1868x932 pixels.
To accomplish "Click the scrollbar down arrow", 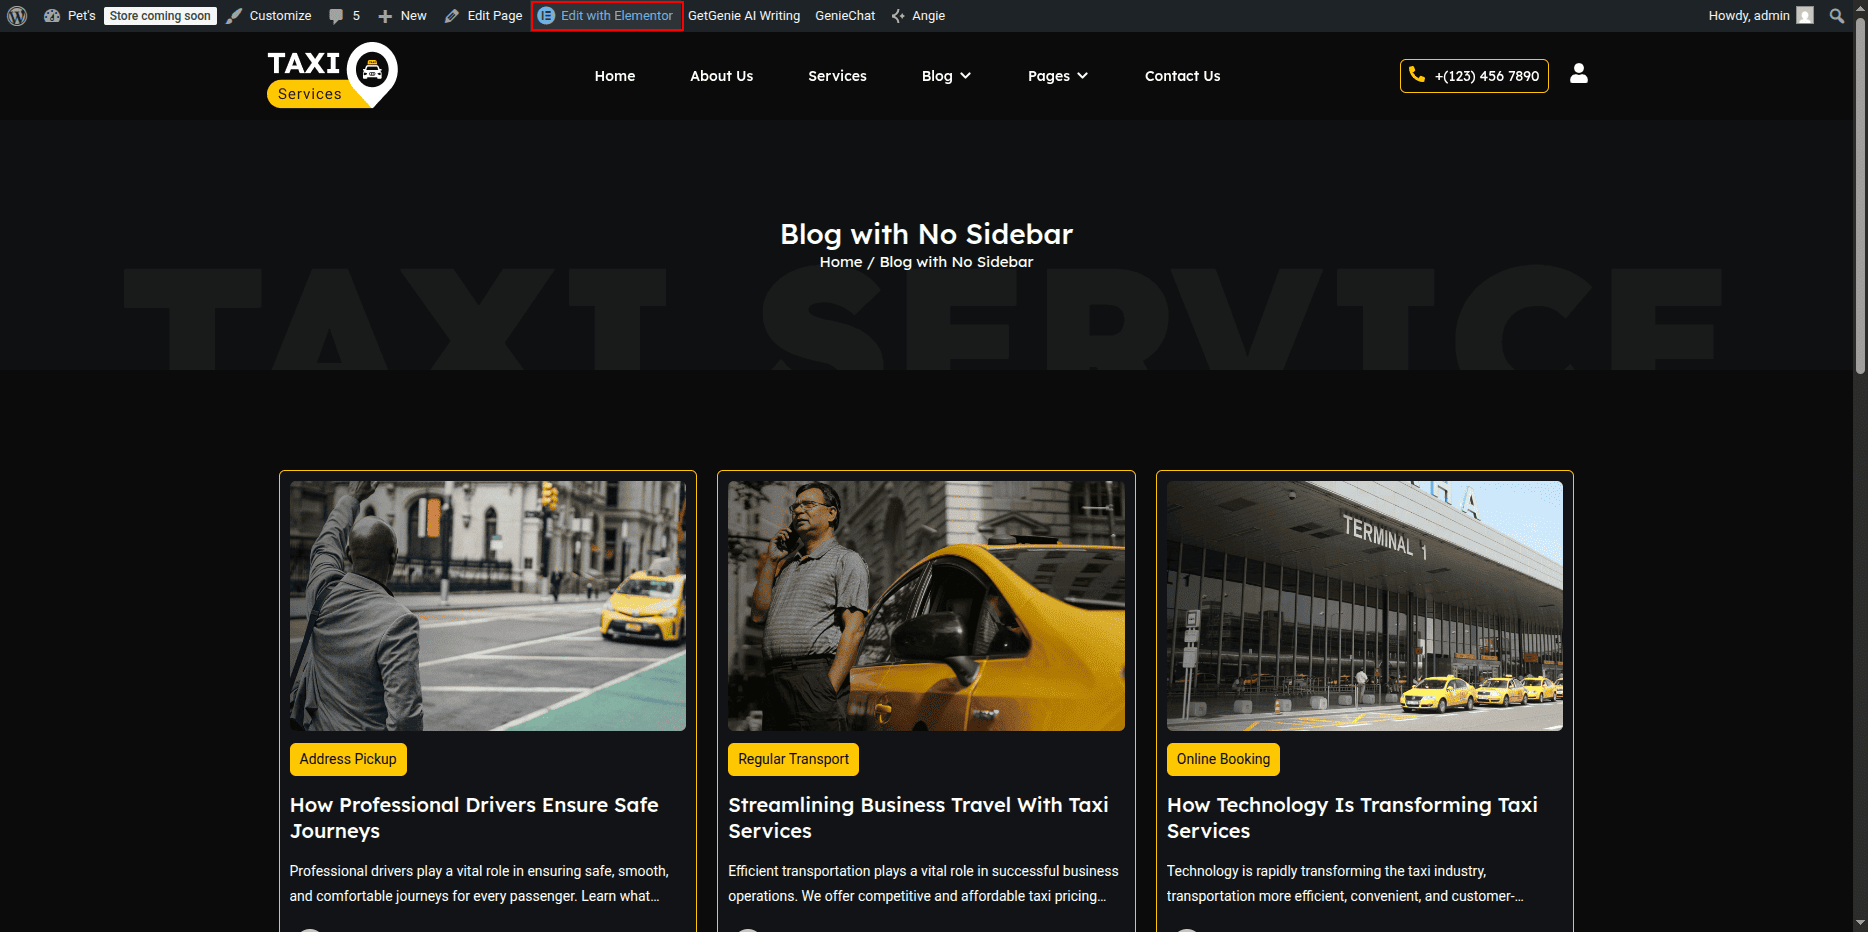I will tap(1860, 923).
